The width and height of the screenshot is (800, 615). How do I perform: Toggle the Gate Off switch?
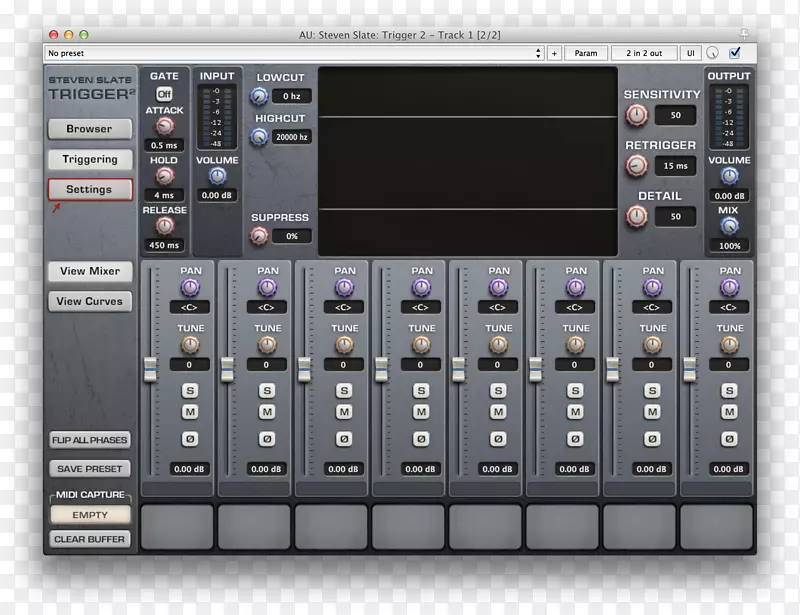[x=164, y=94]
